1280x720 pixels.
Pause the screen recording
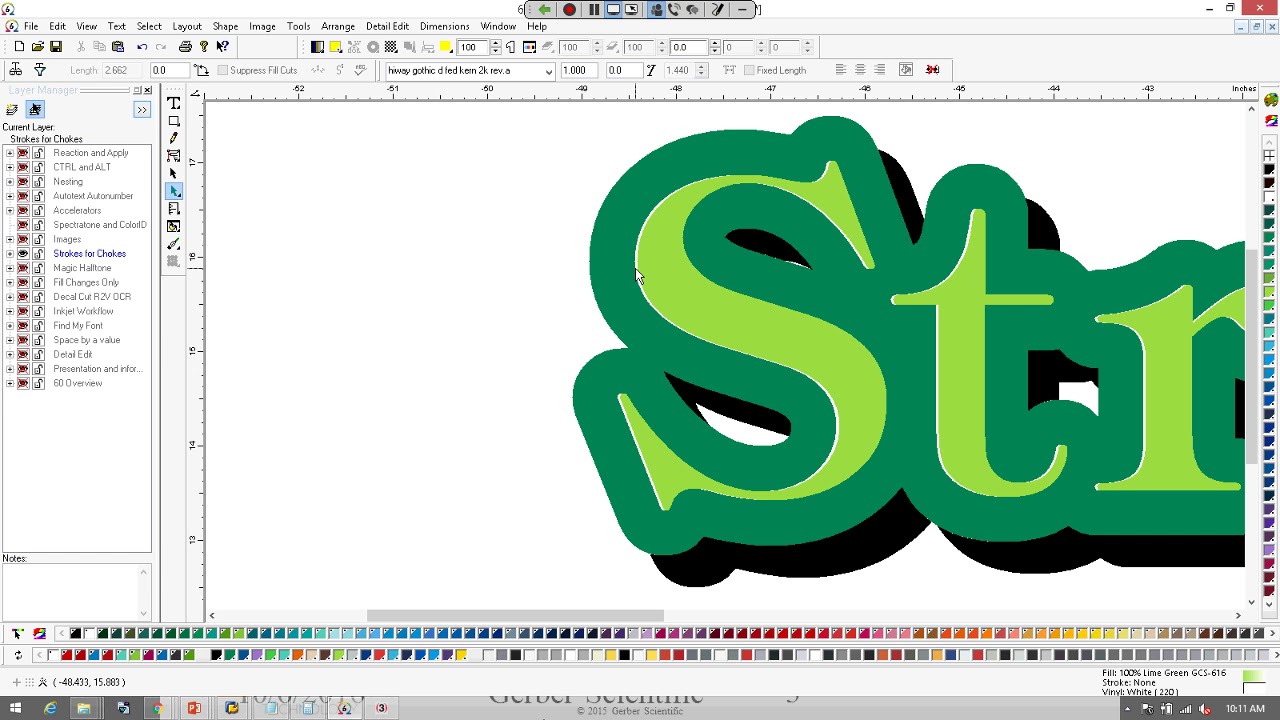tap(594, 10)
